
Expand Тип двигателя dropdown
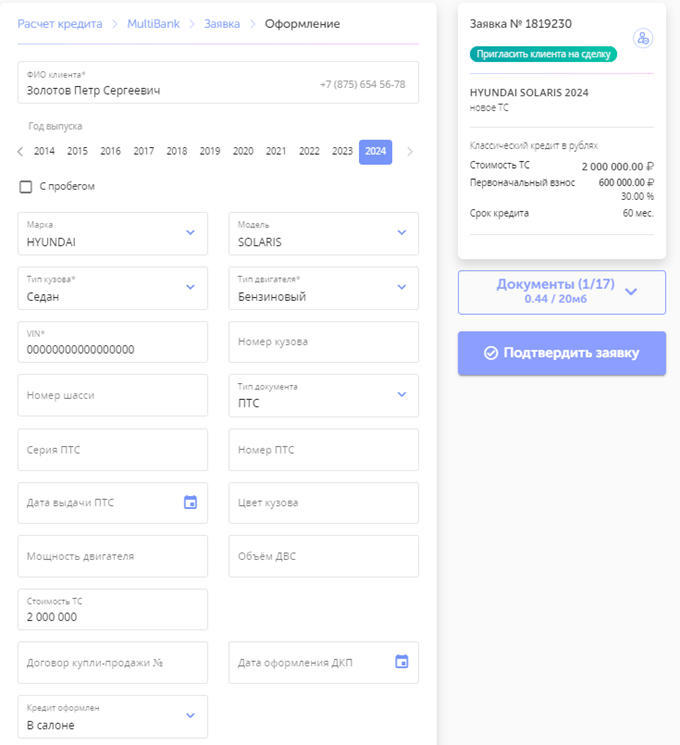pyautogui.click(x=401, y=287)
